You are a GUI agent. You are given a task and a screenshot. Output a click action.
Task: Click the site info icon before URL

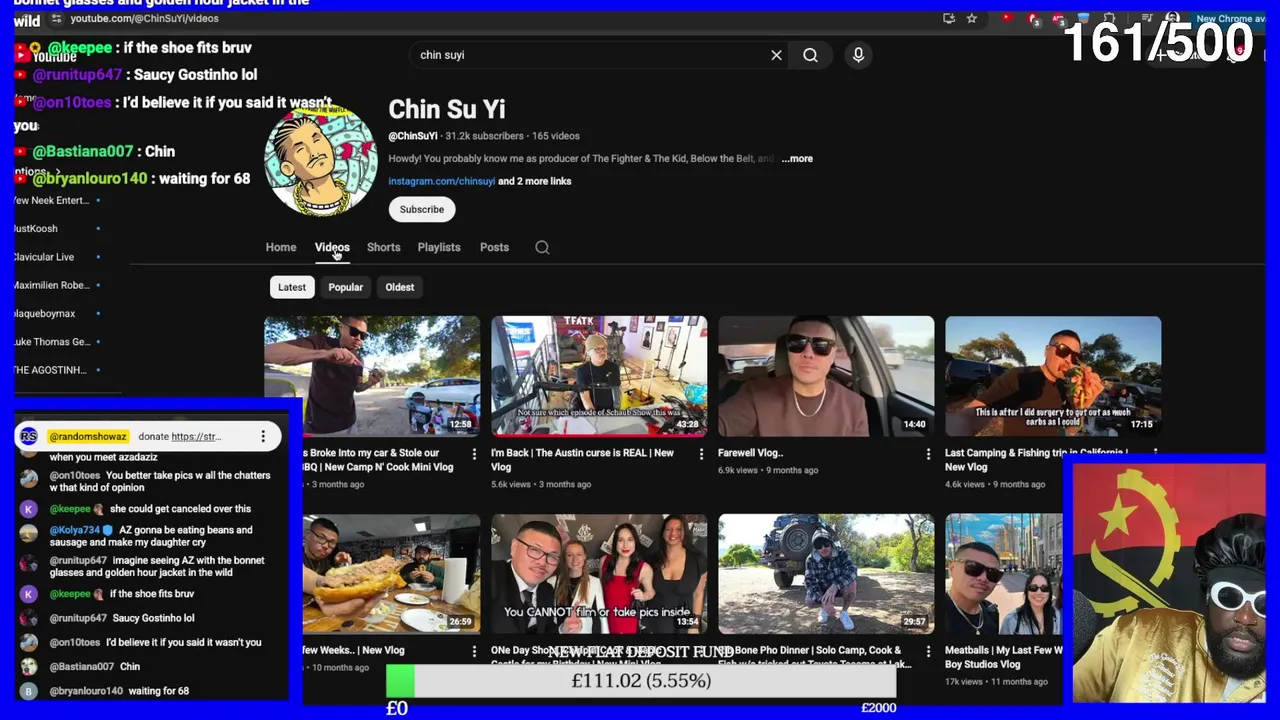[56, 18]
